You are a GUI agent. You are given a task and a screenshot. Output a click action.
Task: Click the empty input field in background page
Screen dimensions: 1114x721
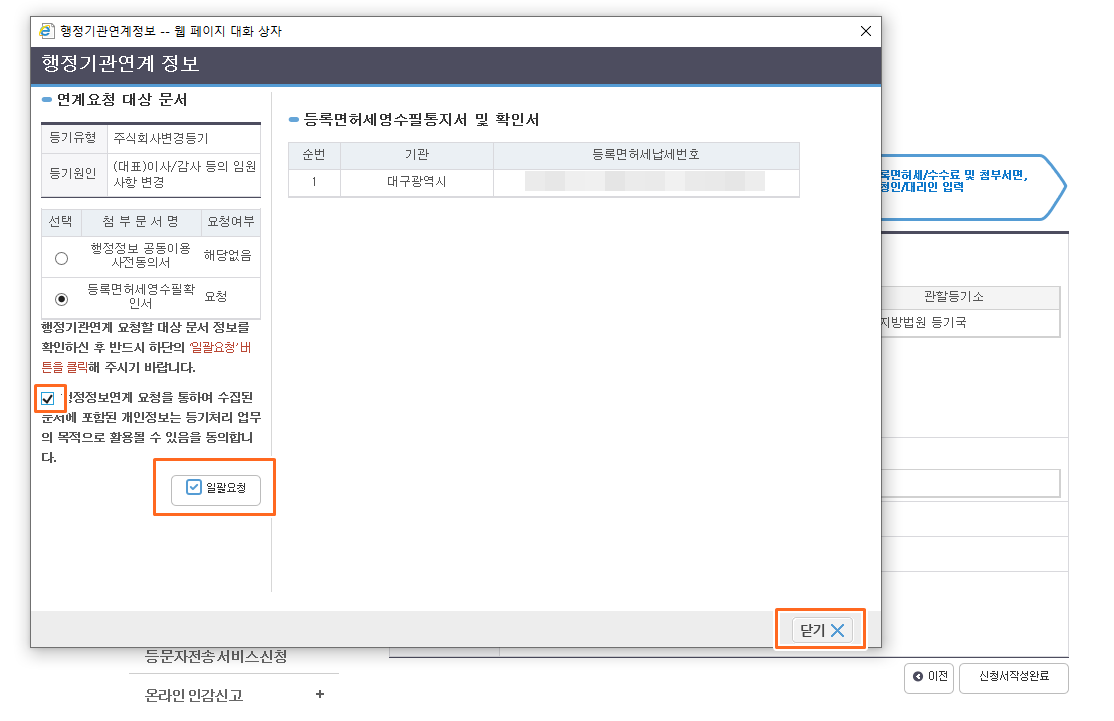(970, 483)
